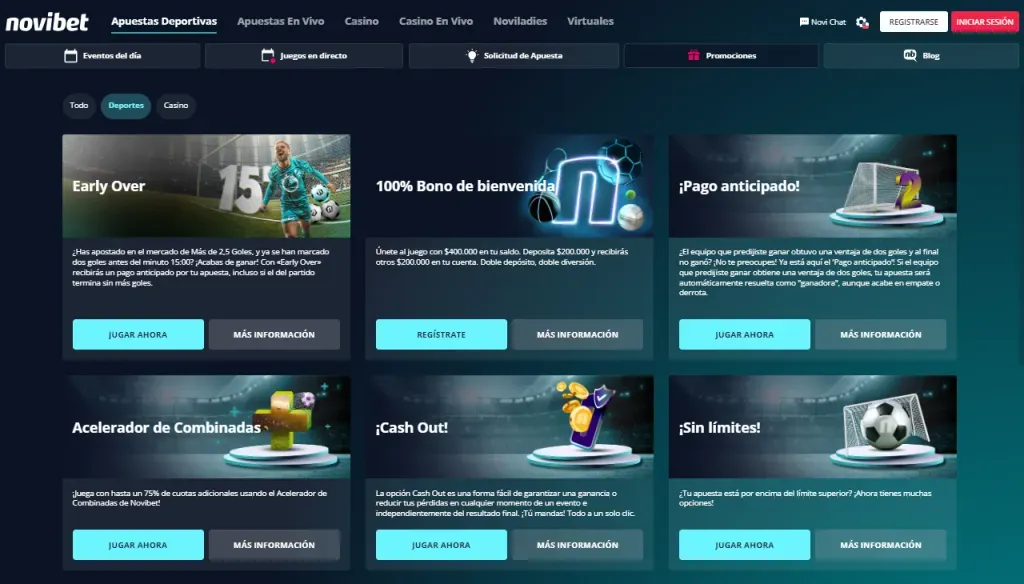
Task: Switch to Casino En Vivo tab
Action: [436, 21]
